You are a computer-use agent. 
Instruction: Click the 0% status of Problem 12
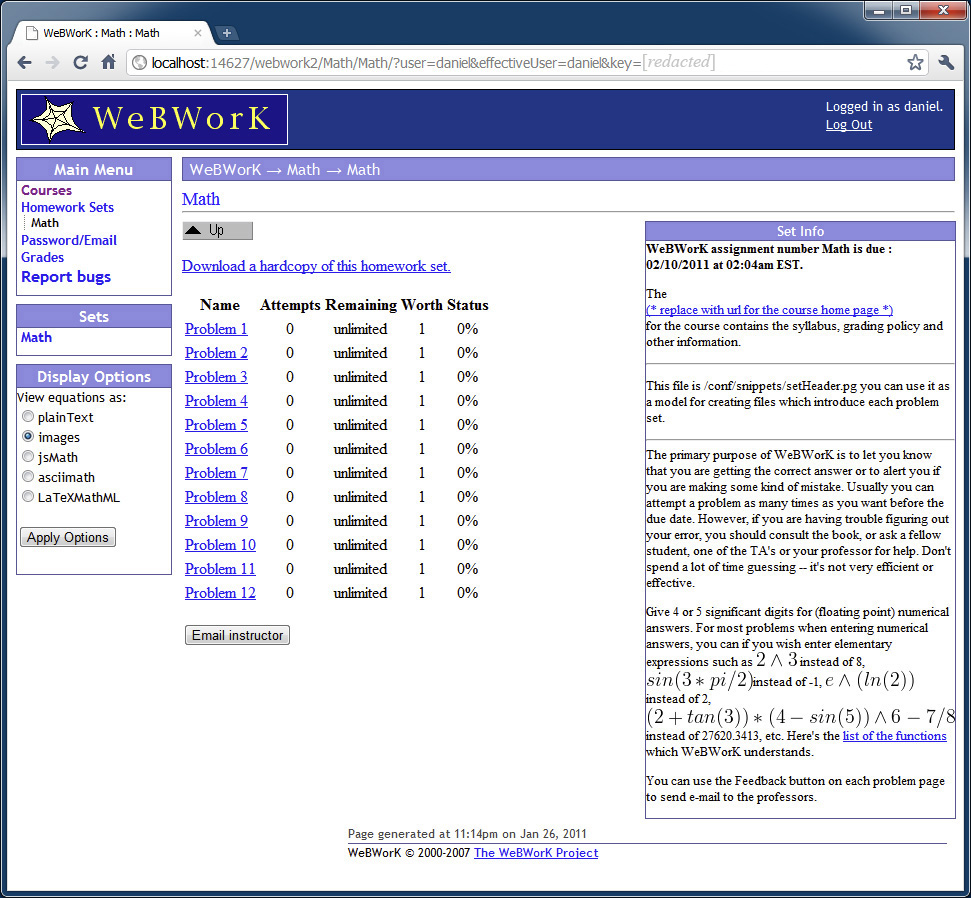(468, 593)
